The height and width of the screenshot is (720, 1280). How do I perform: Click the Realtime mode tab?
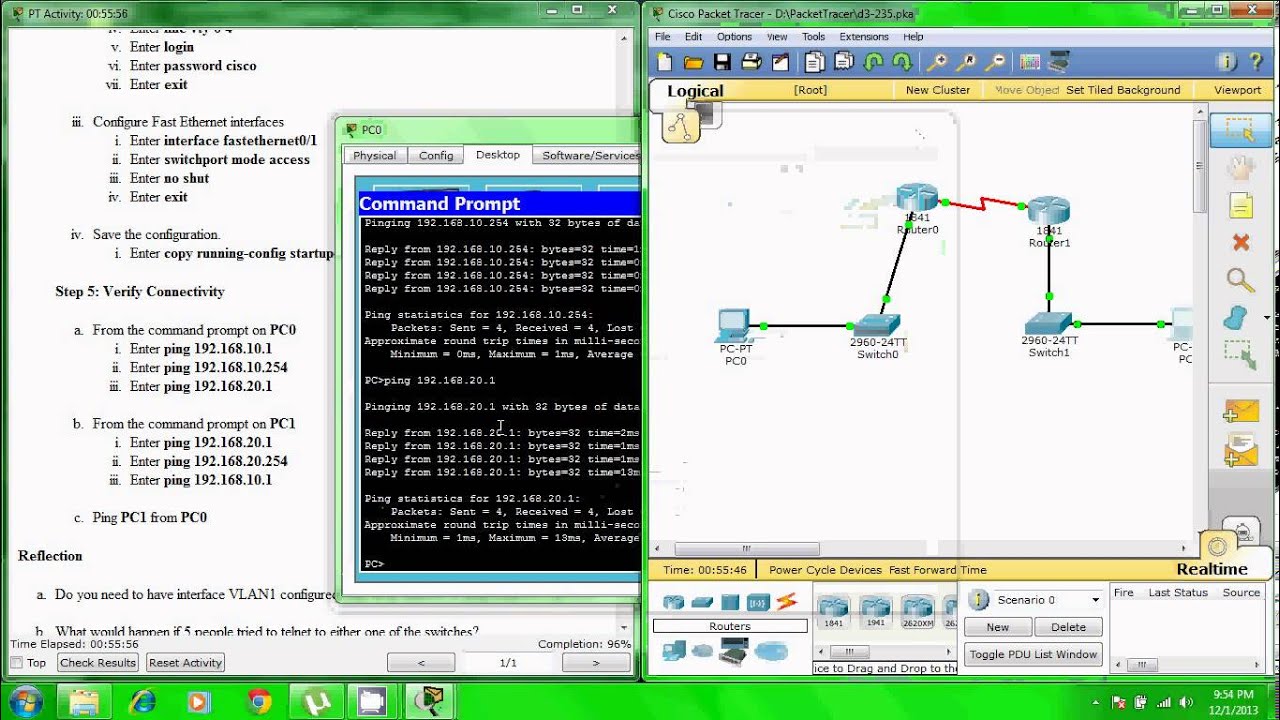[x=1212, y=569]
